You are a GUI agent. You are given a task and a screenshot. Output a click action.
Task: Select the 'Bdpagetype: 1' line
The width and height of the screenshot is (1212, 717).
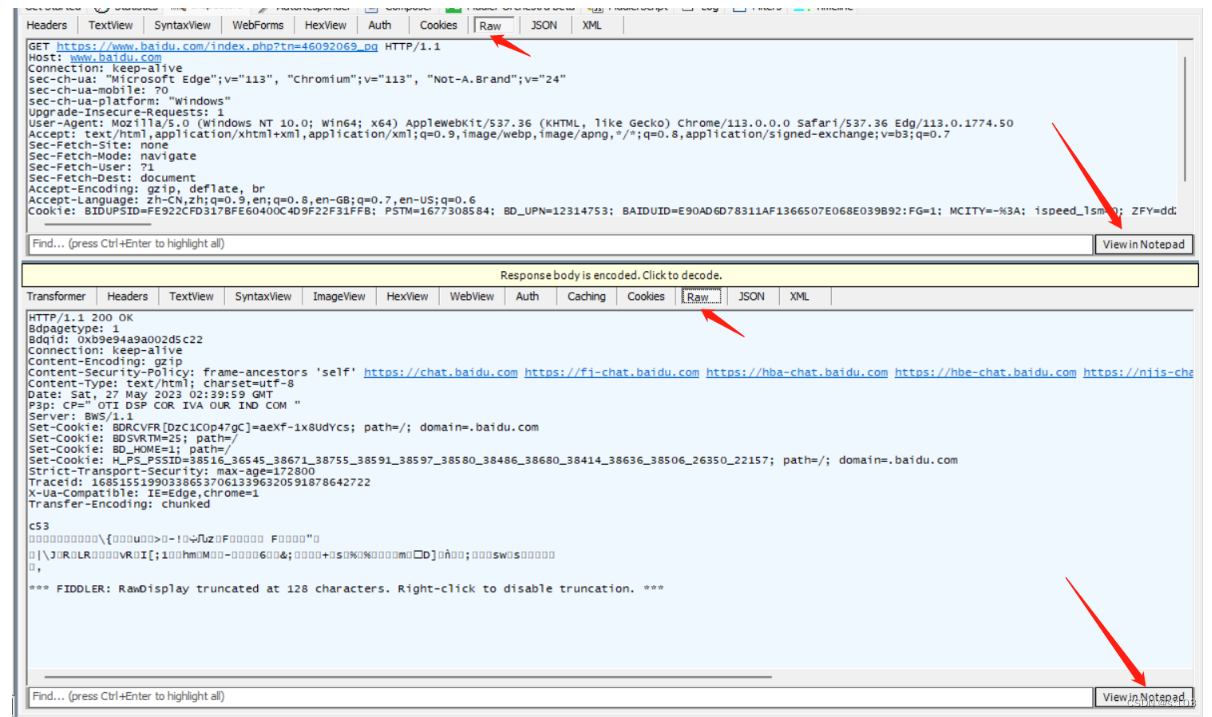73,328
